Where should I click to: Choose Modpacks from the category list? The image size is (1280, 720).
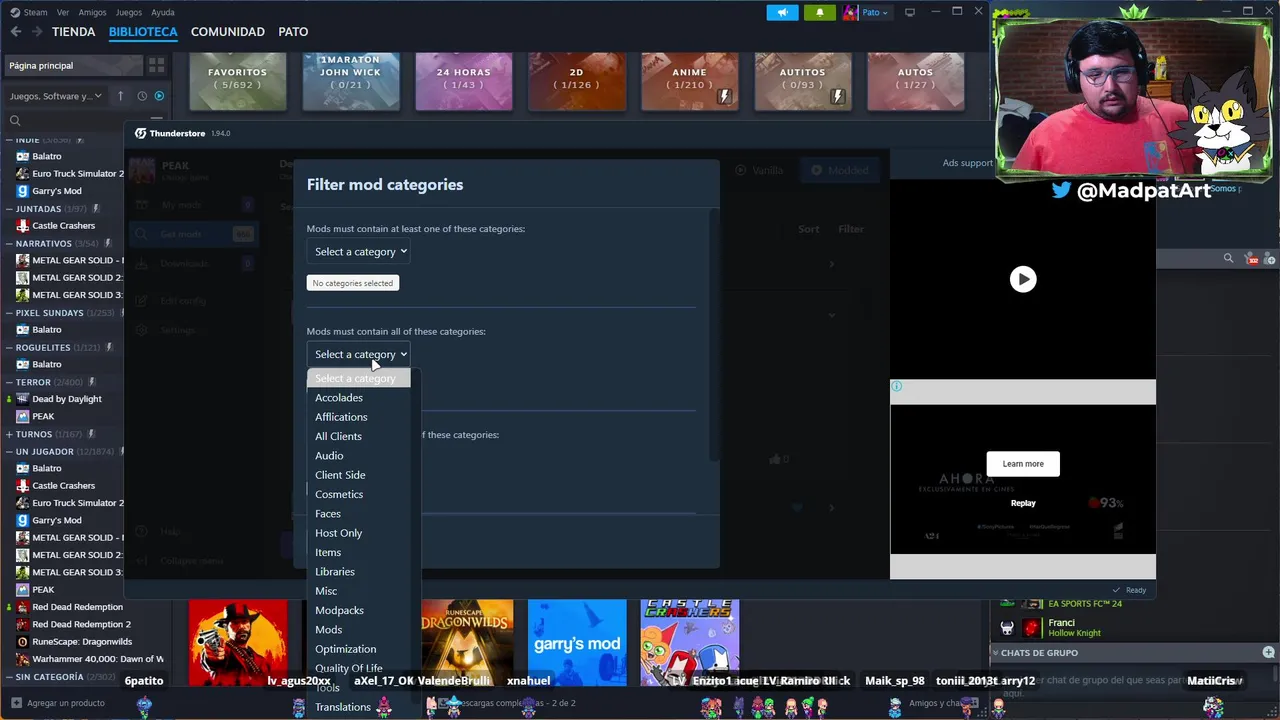pos(339,610)
